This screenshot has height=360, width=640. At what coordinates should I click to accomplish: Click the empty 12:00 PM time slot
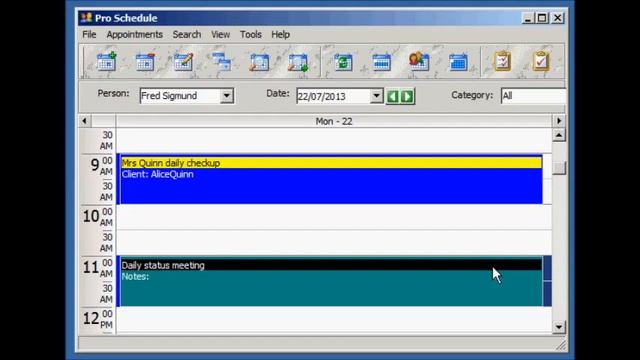[x=334, y=319]
